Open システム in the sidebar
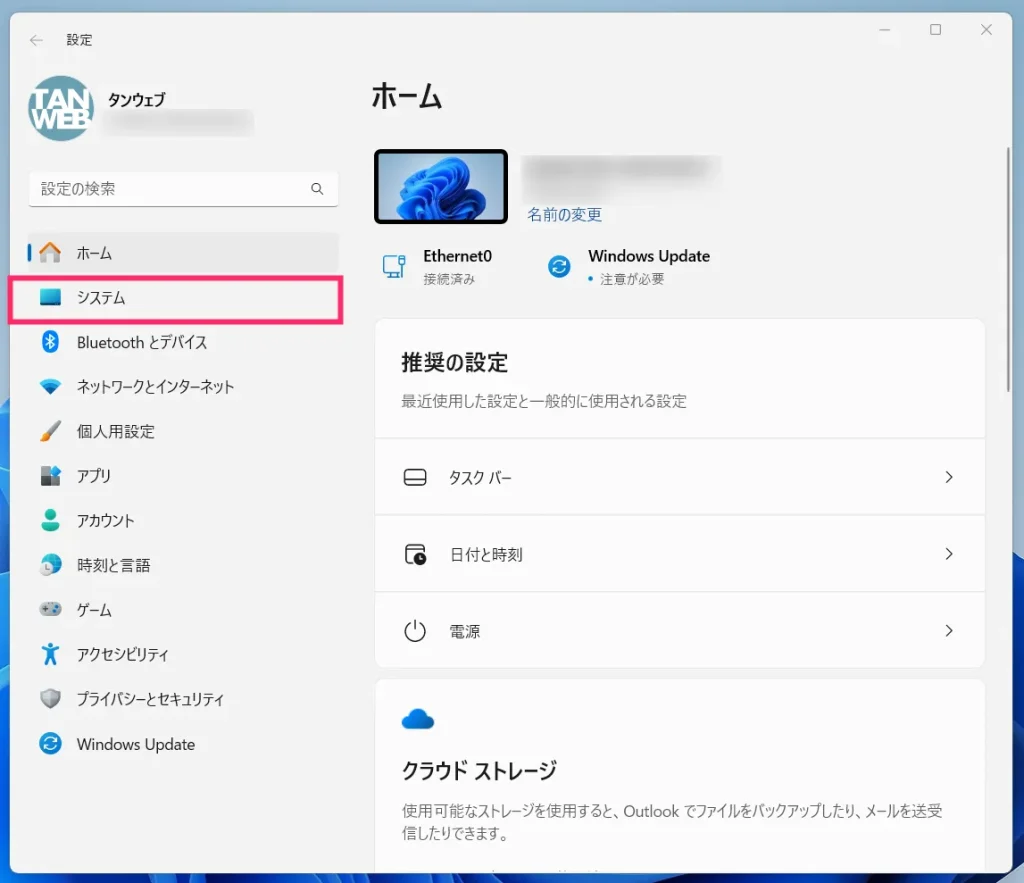The width and height of the screenshot is (1024, 883). [184, 297]
